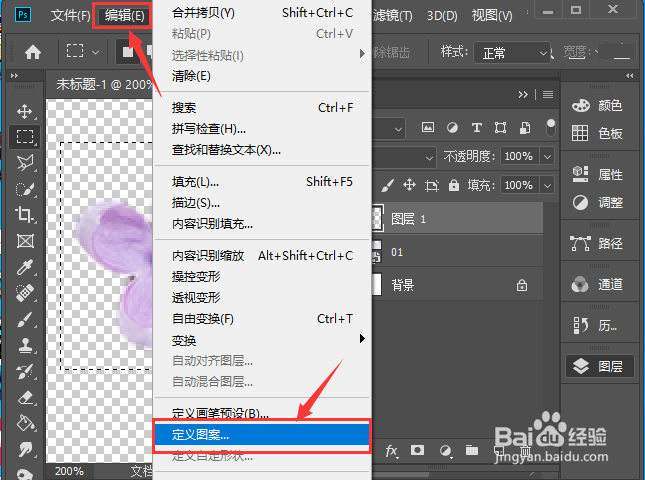This screenshot has height=480, width=645.
Task: Toggle lock all padlock icon
Action: point(454,185)
